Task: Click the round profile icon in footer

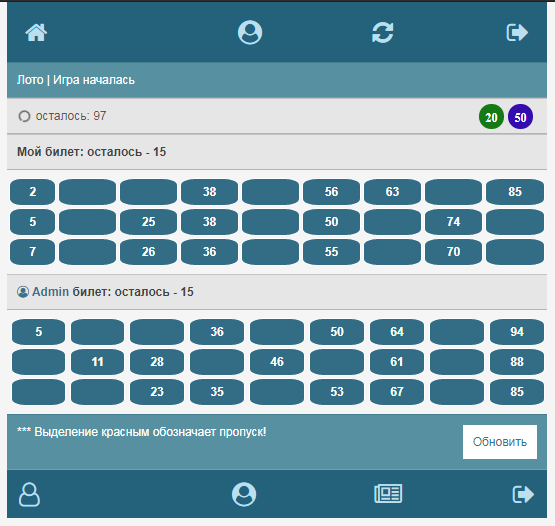Action: [x=244, y=494]
